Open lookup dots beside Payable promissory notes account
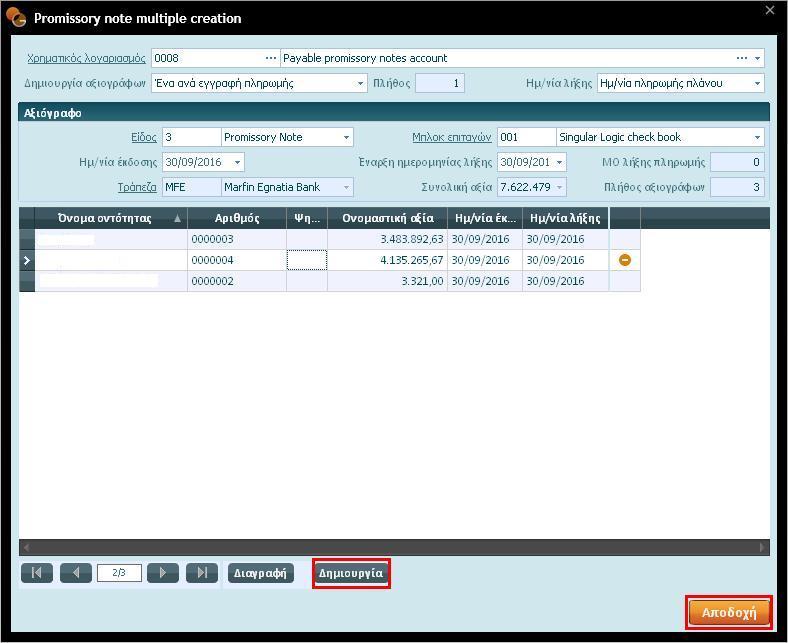 tap(741, 58)
